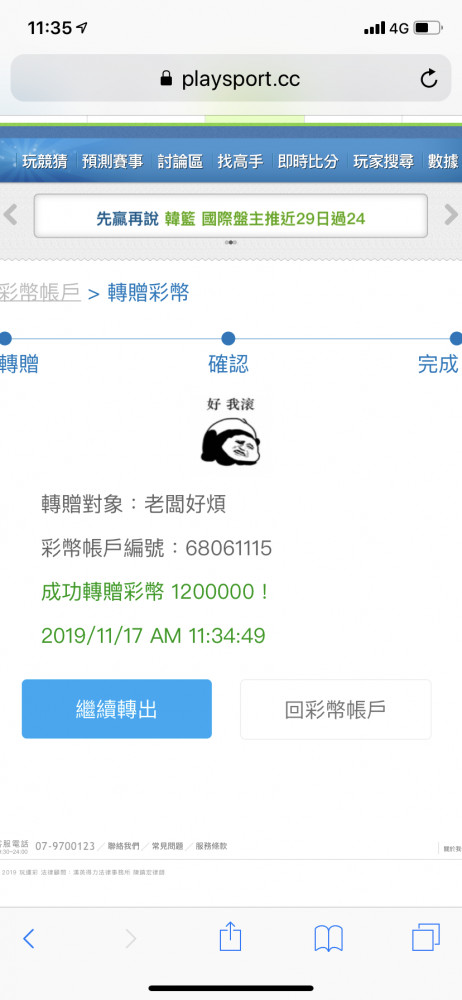Click the 繼續轉出 blue button
Screen dimensions: 462x1000
[117, 709]
